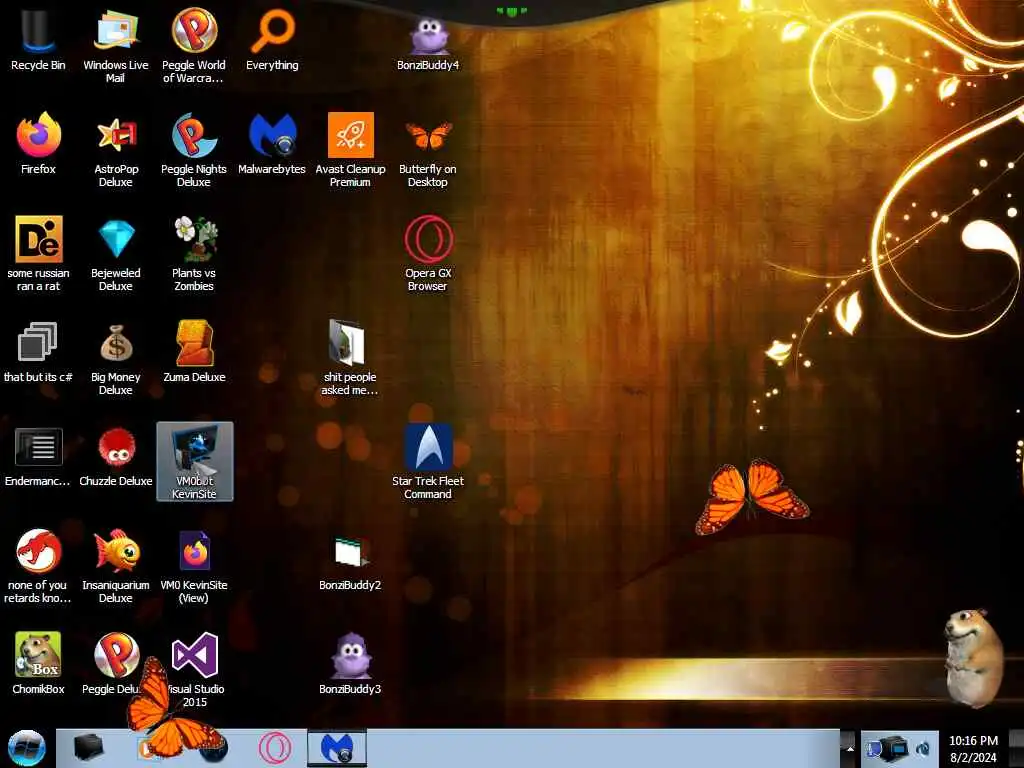
Task: Select the Visual Studio 2015 icon
Action: [x=195, y=669]
